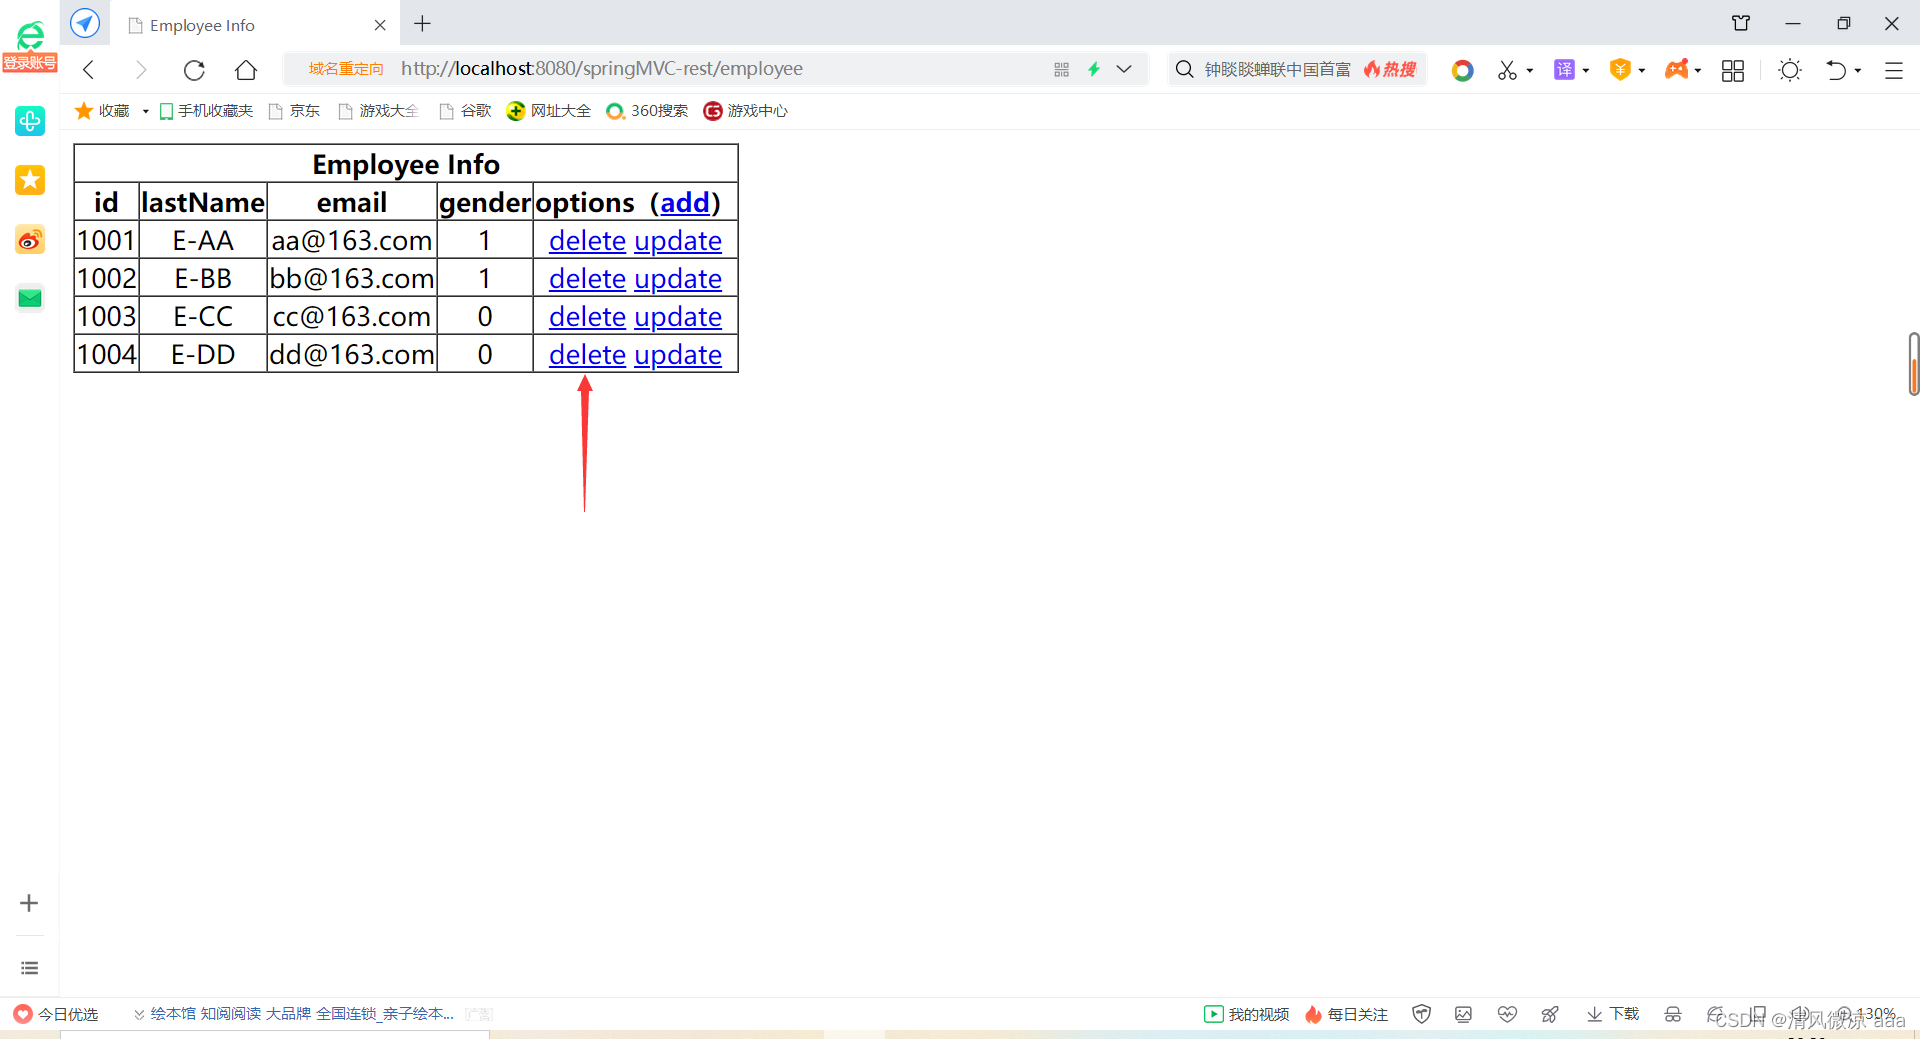
Task: Expand the yellow shield dropdown arrow
Action: point(1642,71)
